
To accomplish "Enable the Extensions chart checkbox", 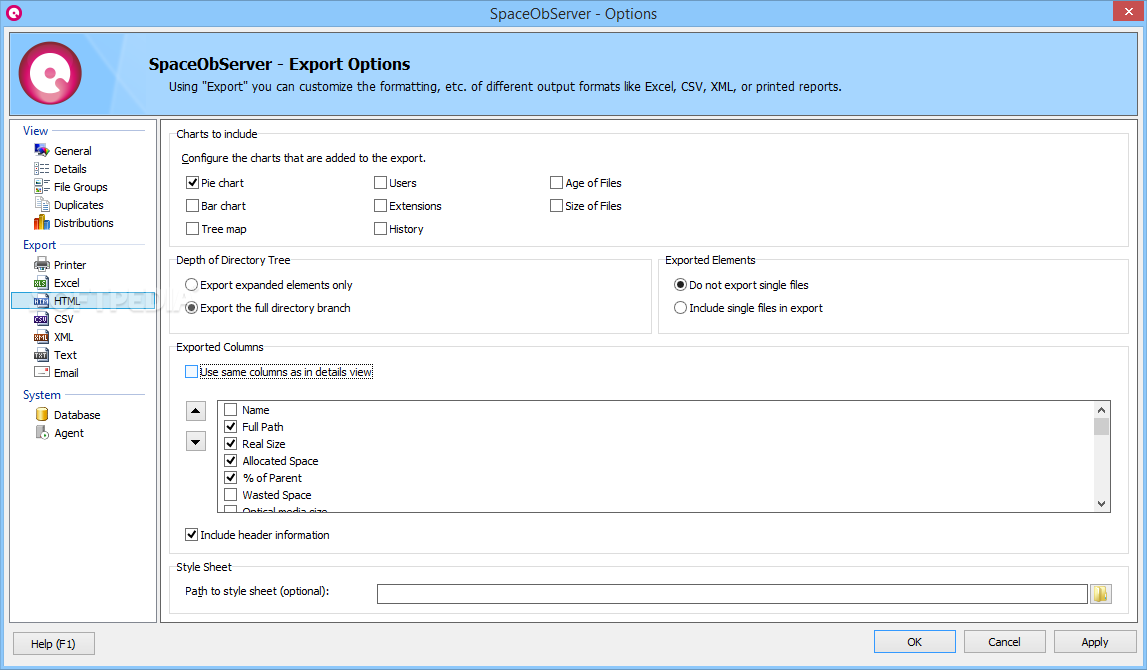I will (x=380, y=206).
